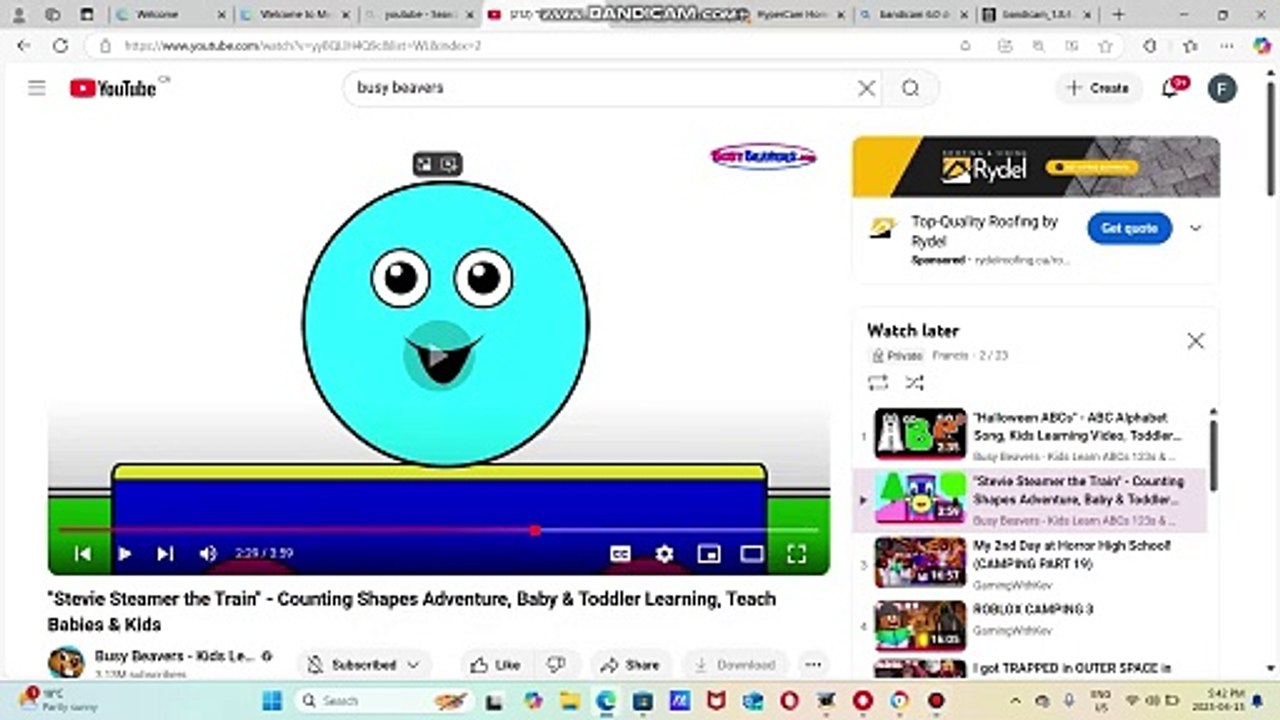The height and width of the screenshot is (720, 1280).
Task: Click the YouTube search magnifier button
Action: coord(910,88)
